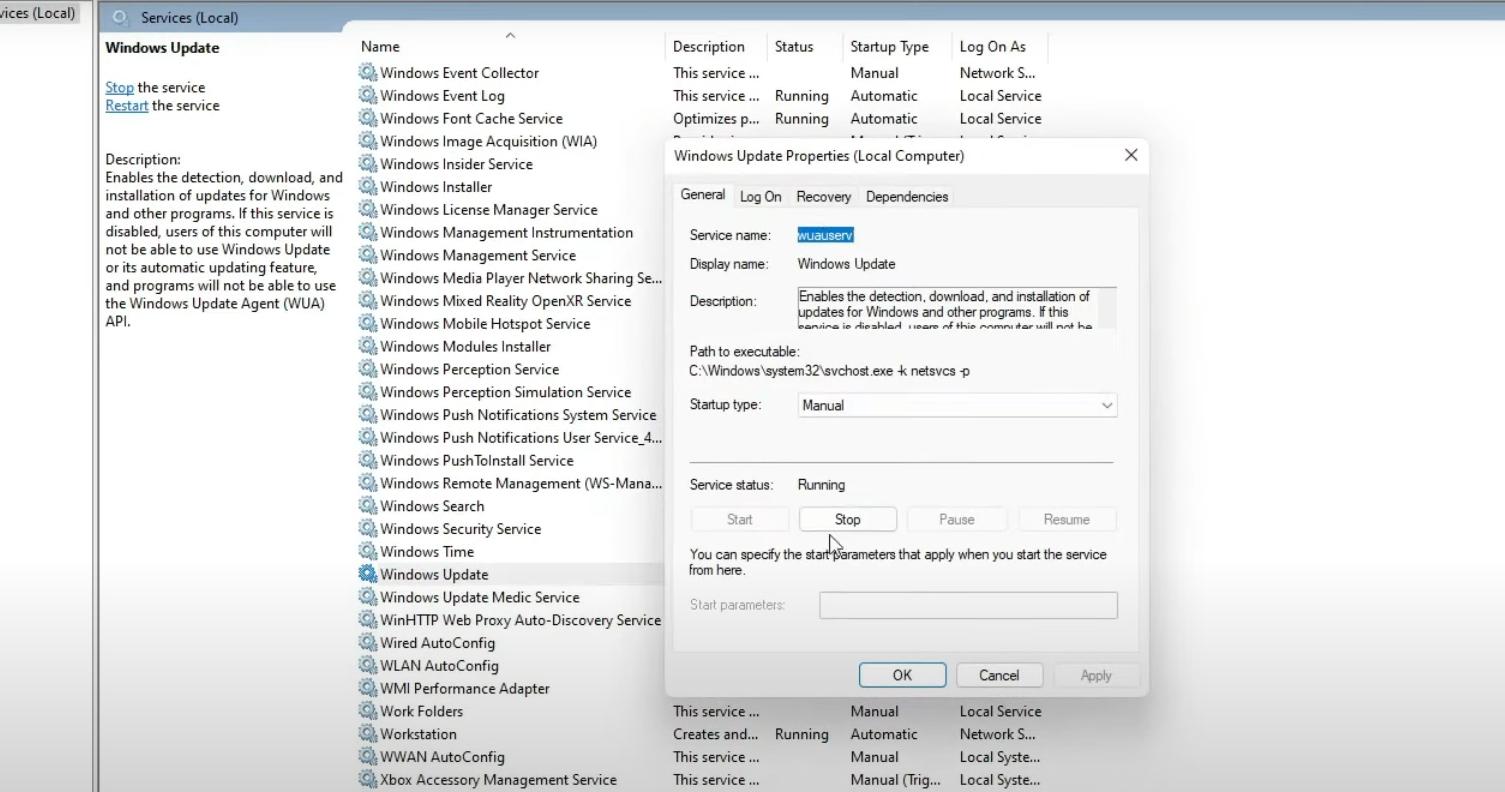Click the Description column header
The width and height of the screenshot is (1505, 792).
pos(716,46)
